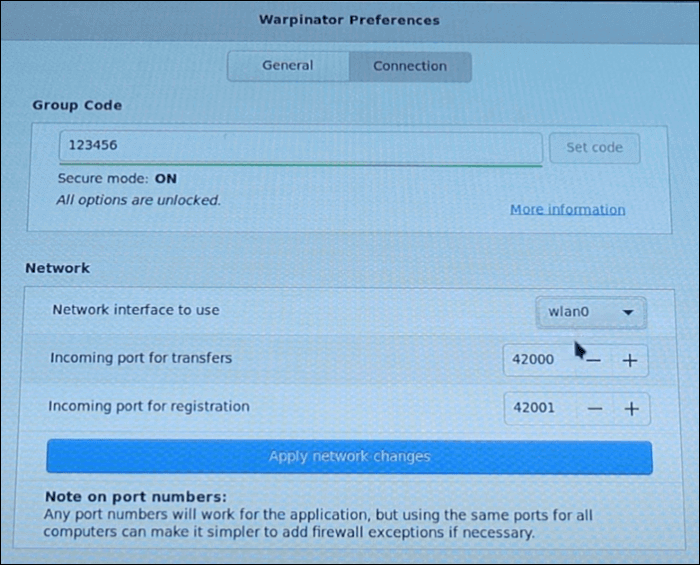Click the 'Secure mode: ON' text

(x=117, y=179)
